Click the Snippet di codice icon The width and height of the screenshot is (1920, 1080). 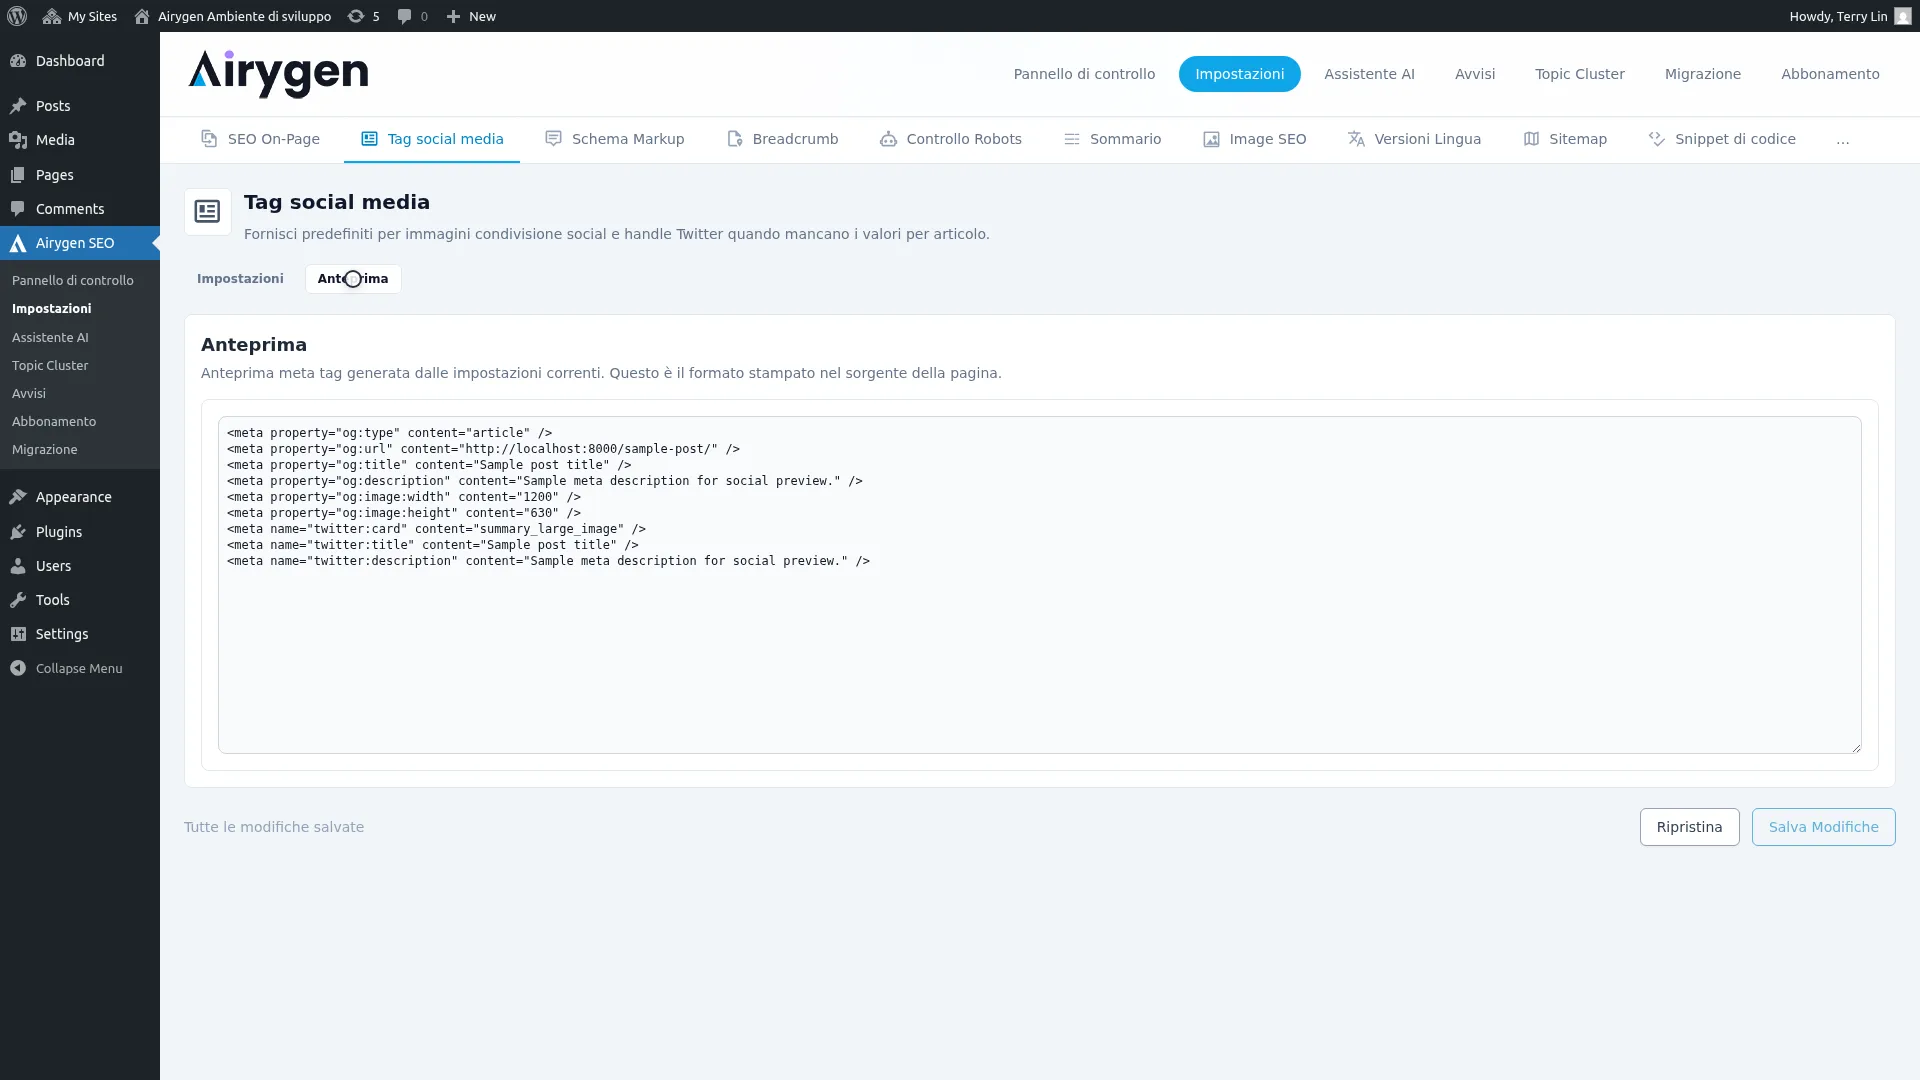click(x=1657, y=139)
